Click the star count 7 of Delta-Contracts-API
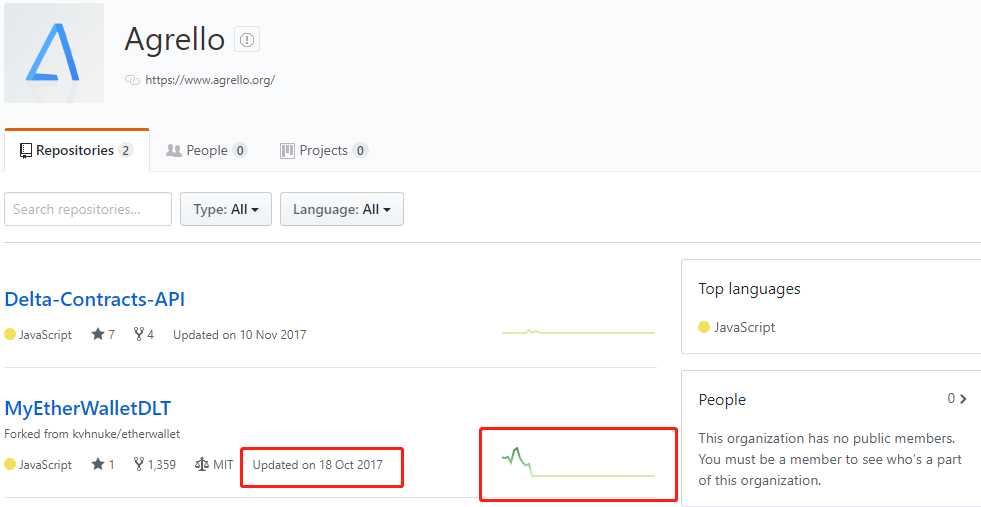 pyautogui.click(x=103, y=334)
